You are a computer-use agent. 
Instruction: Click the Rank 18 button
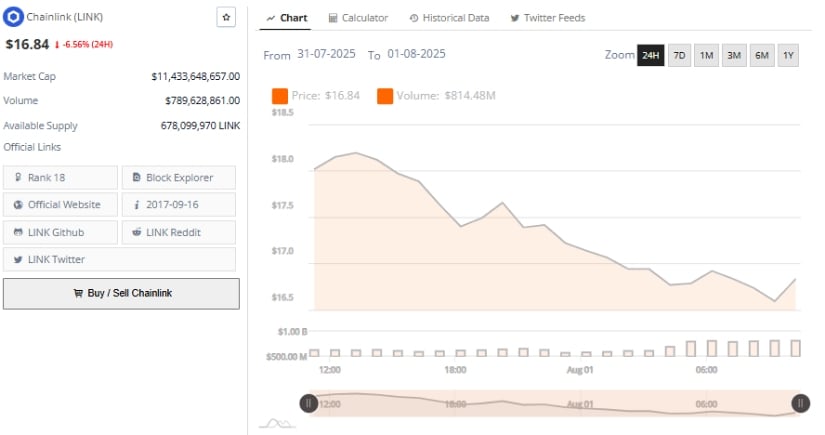(x=61, y=178)
